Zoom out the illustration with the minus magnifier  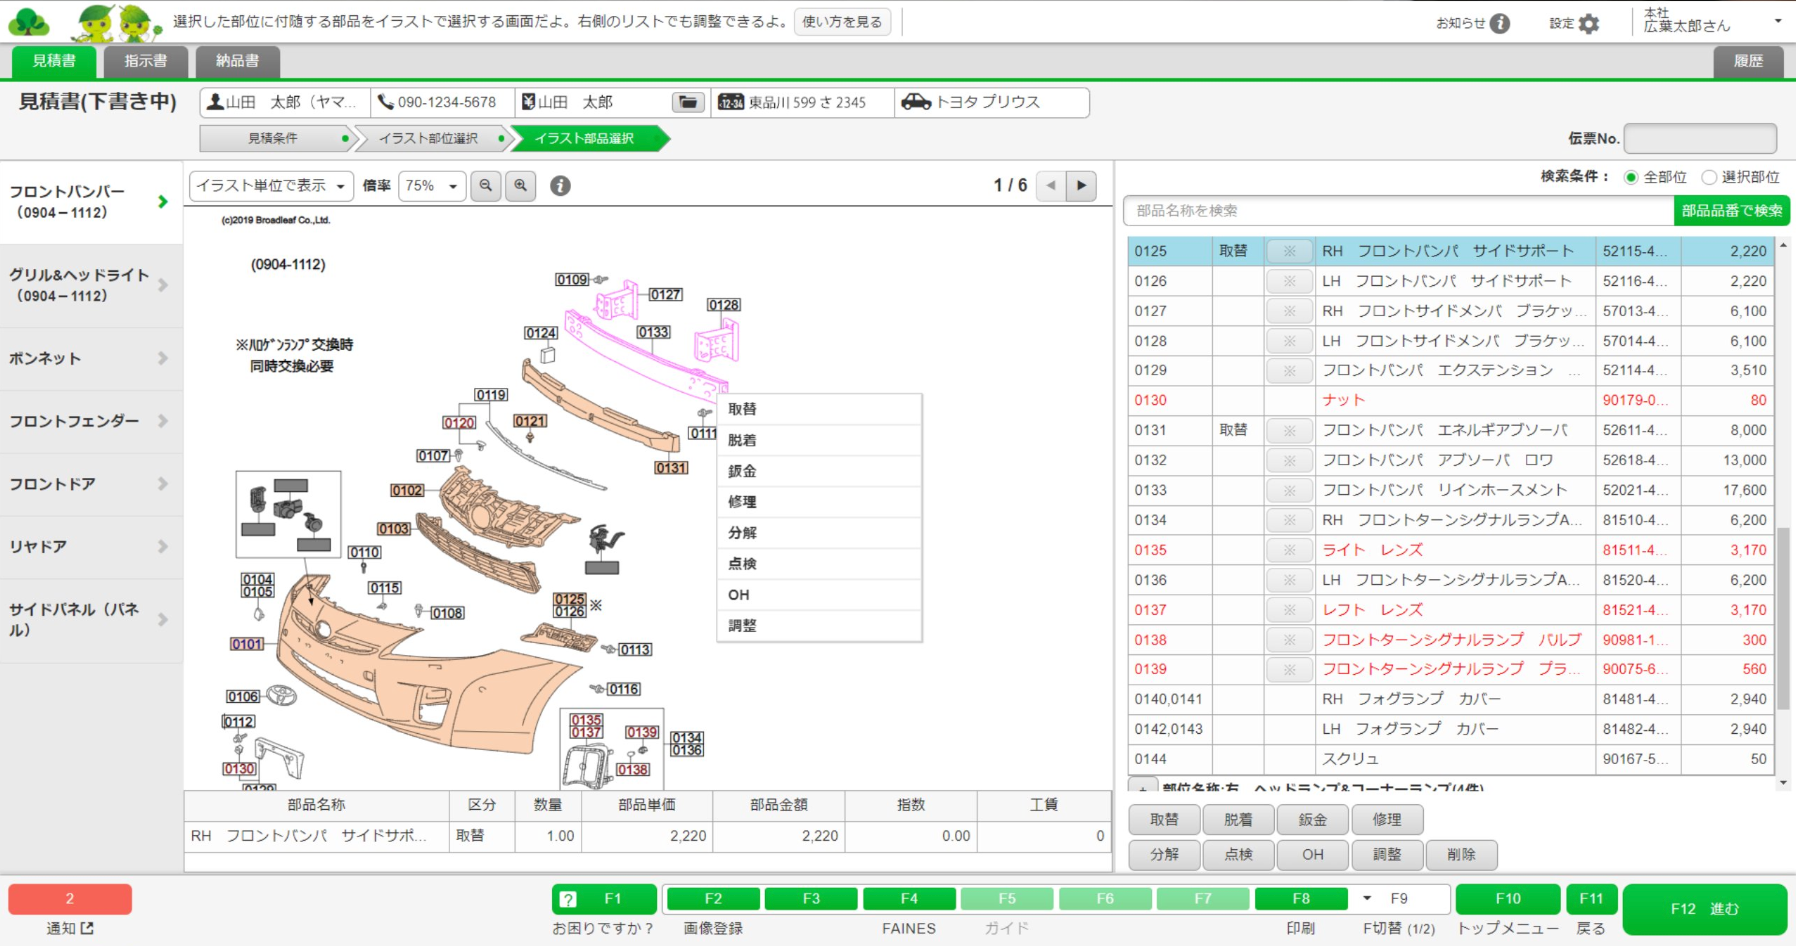click(486, 186)
